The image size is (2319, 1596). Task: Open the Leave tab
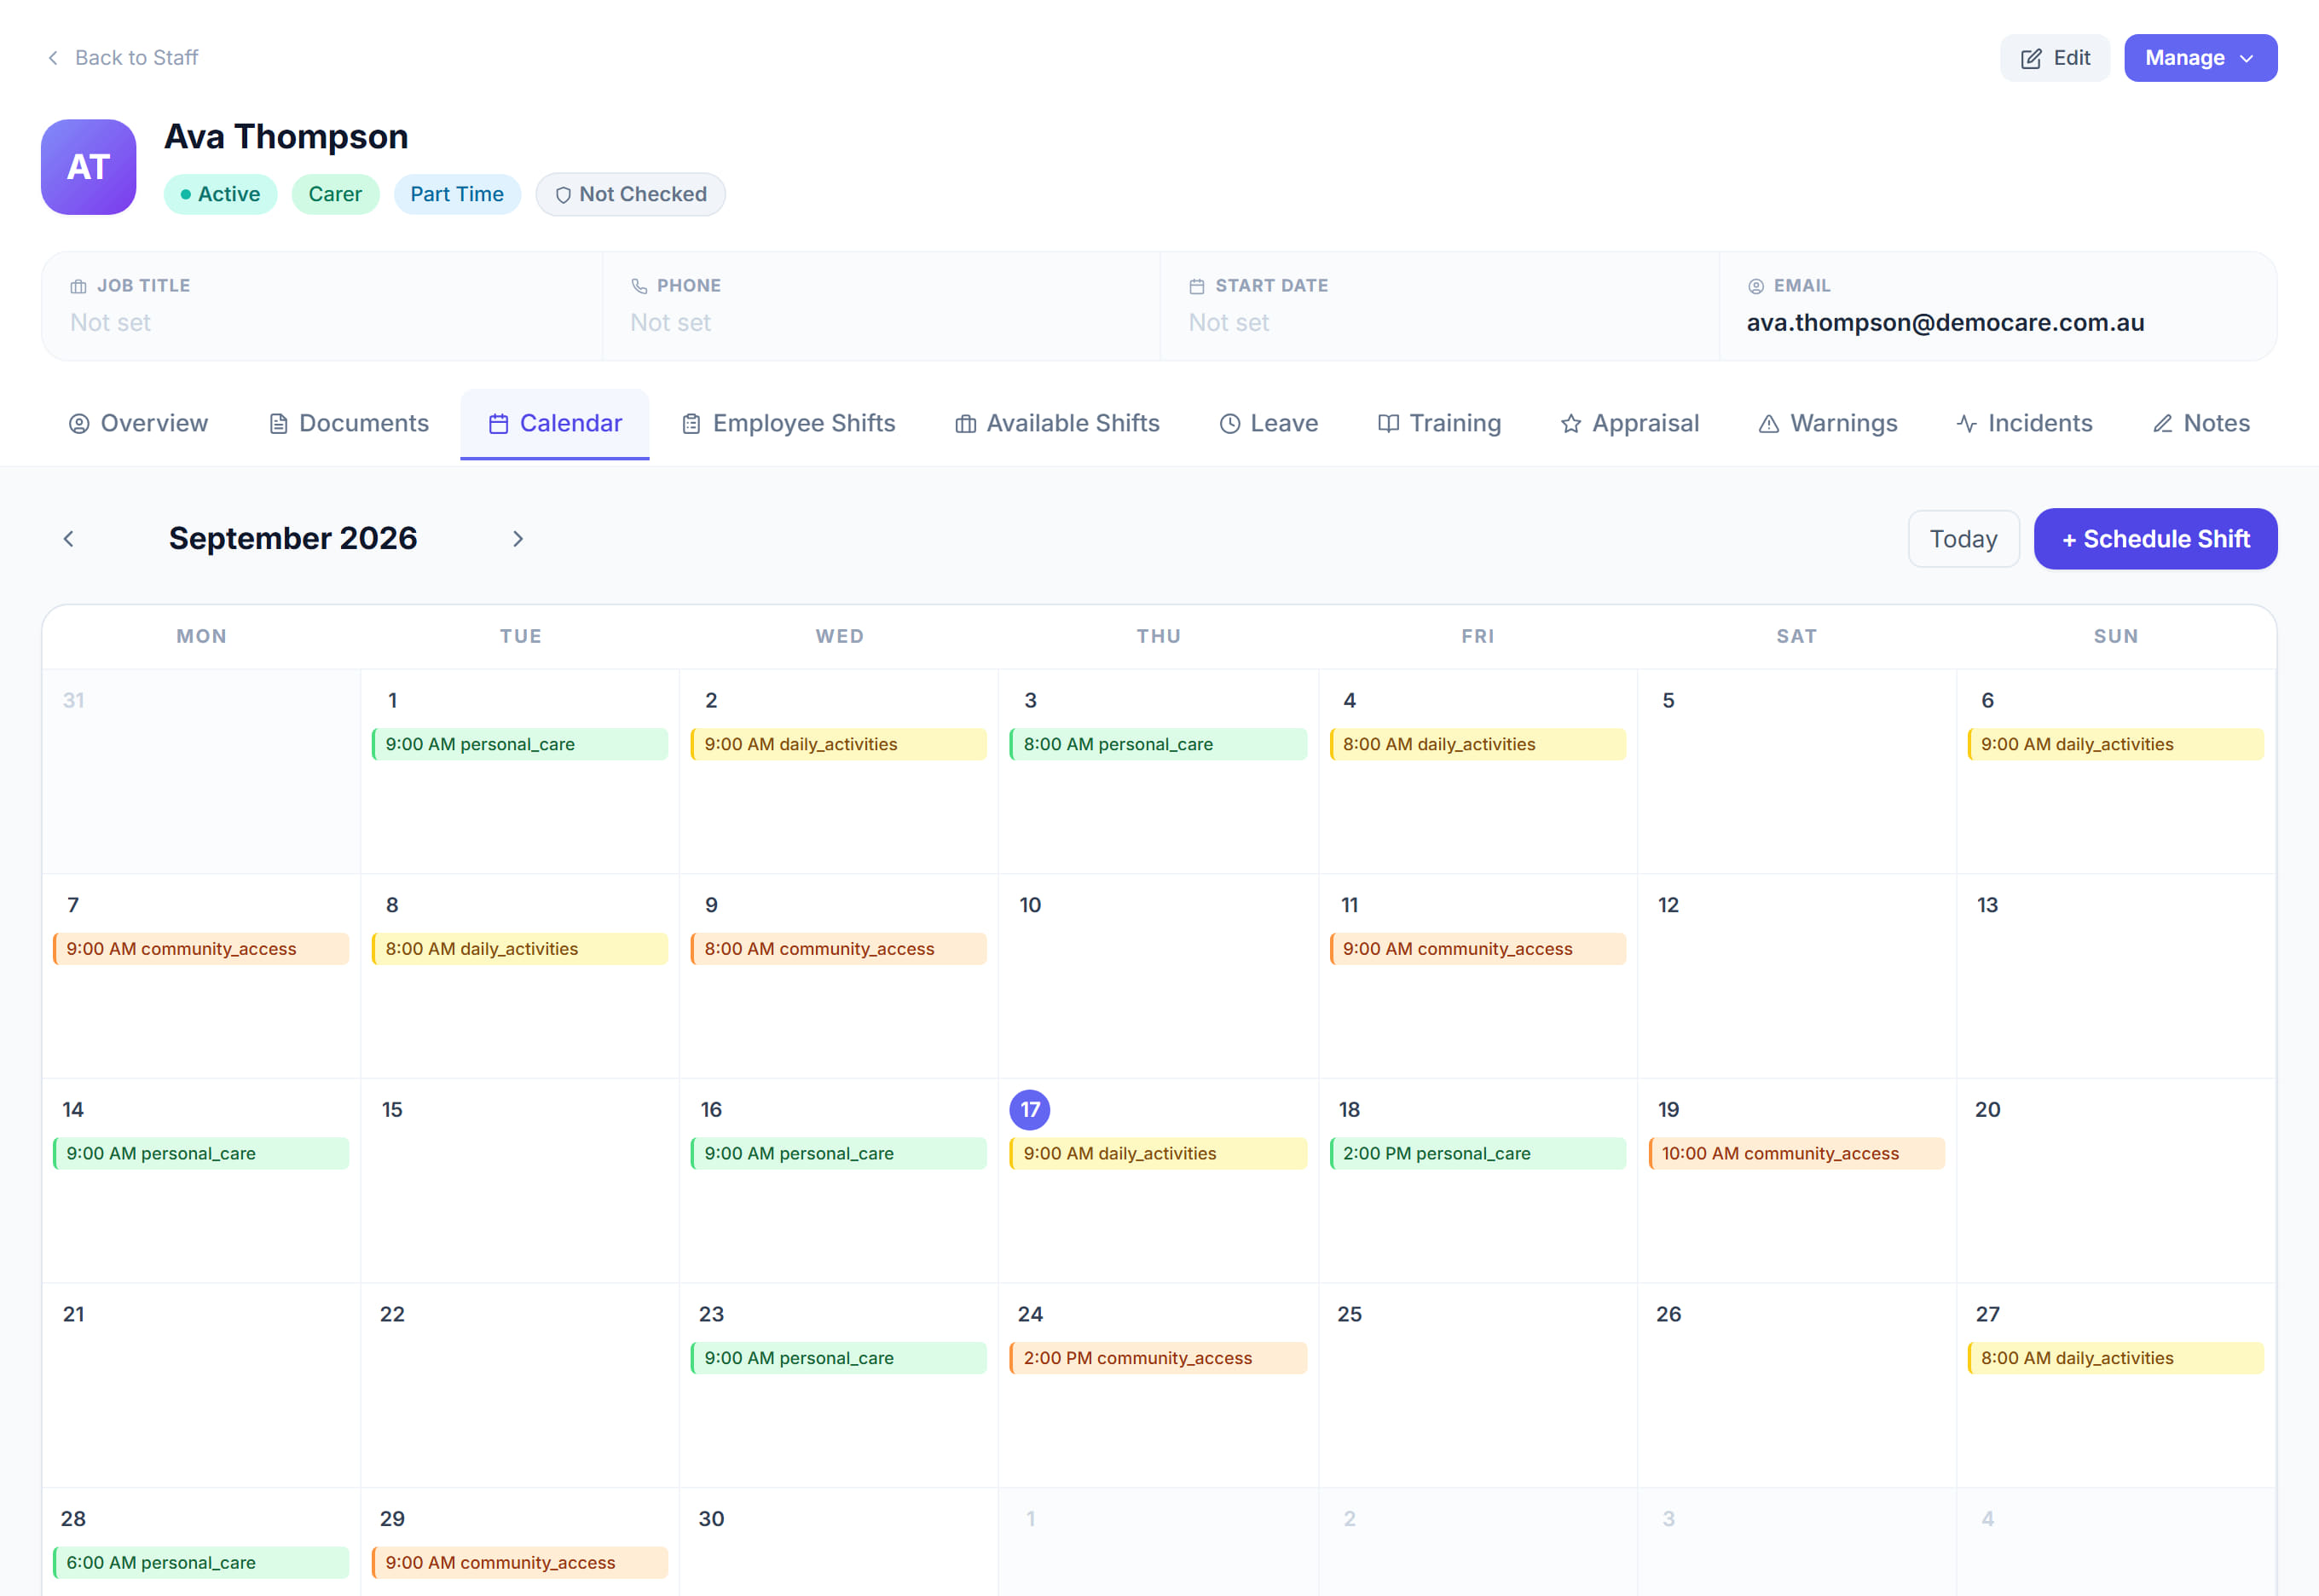point(1268,424)
